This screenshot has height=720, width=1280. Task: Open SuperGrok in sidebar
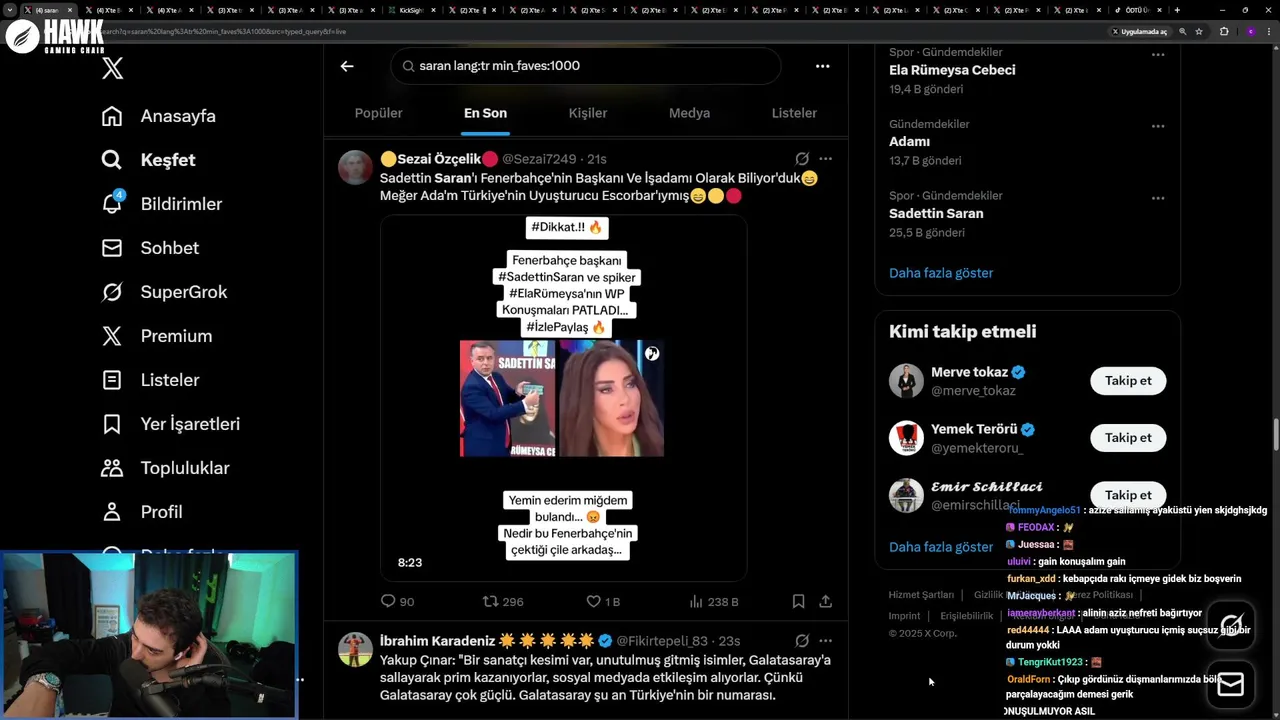click(164, 292)
